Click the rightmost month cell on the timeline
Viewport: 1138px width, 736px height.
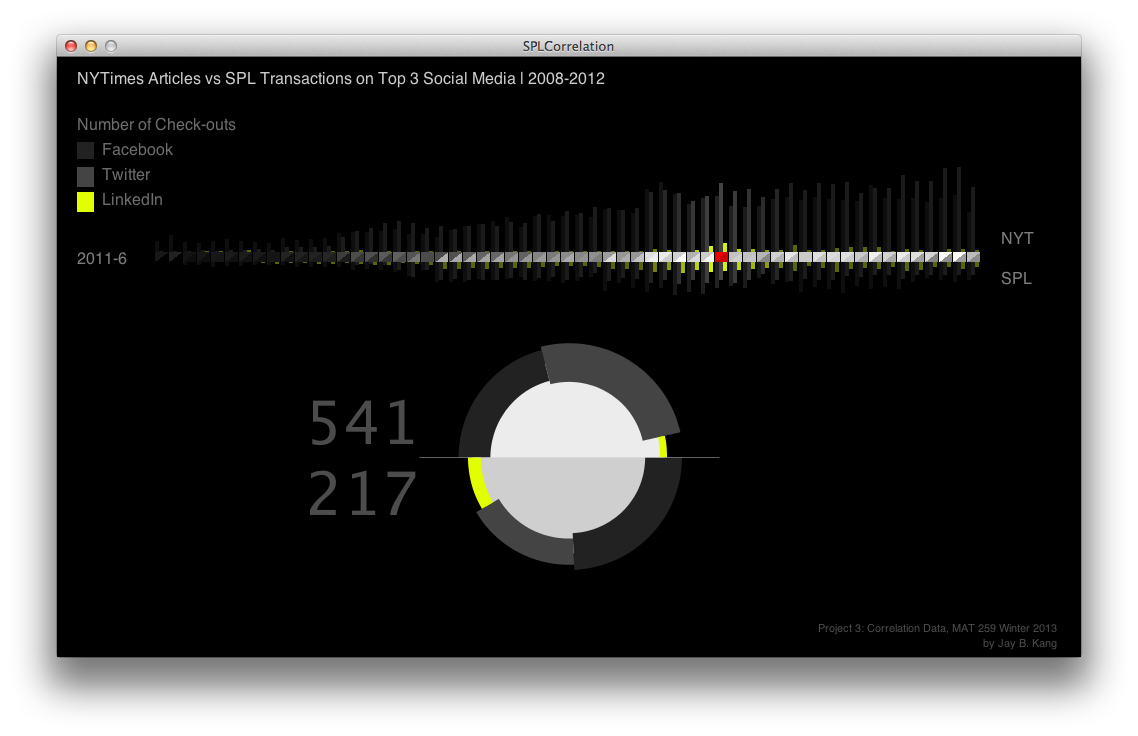click(x=973, y=257)
